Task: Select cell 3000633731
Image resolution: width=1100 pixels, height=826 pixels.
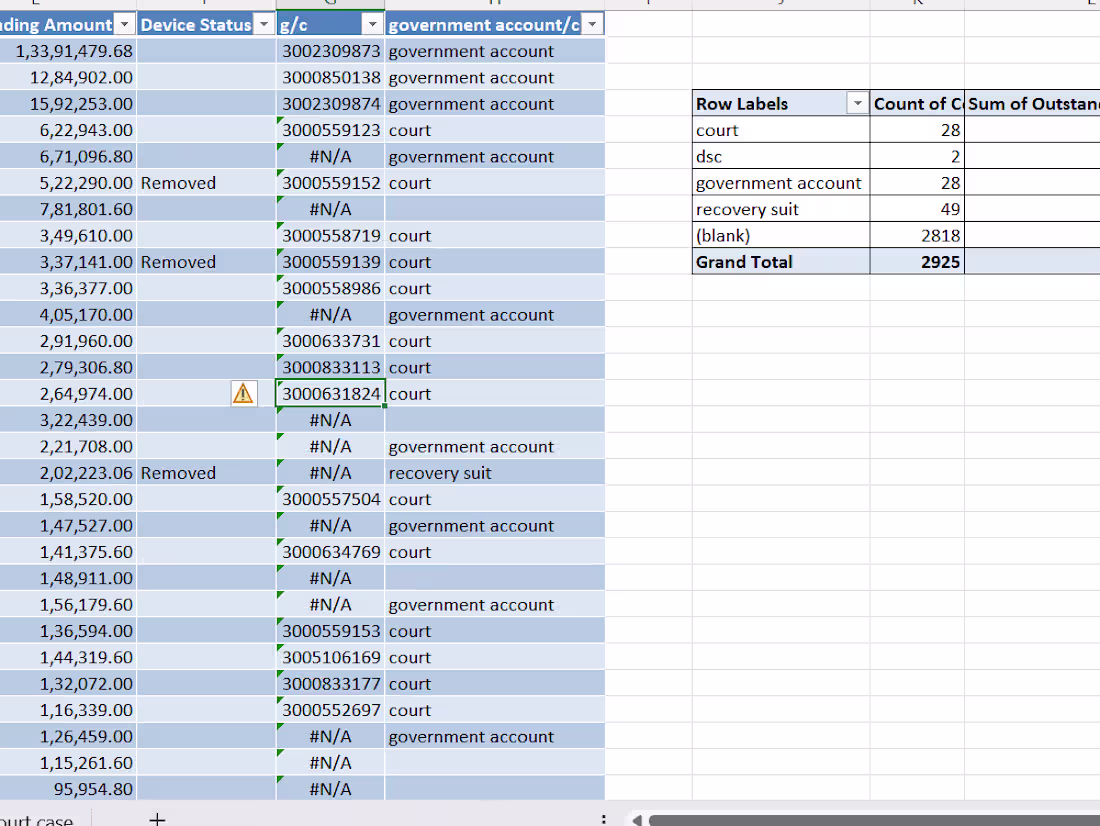Action: (330, 341)
